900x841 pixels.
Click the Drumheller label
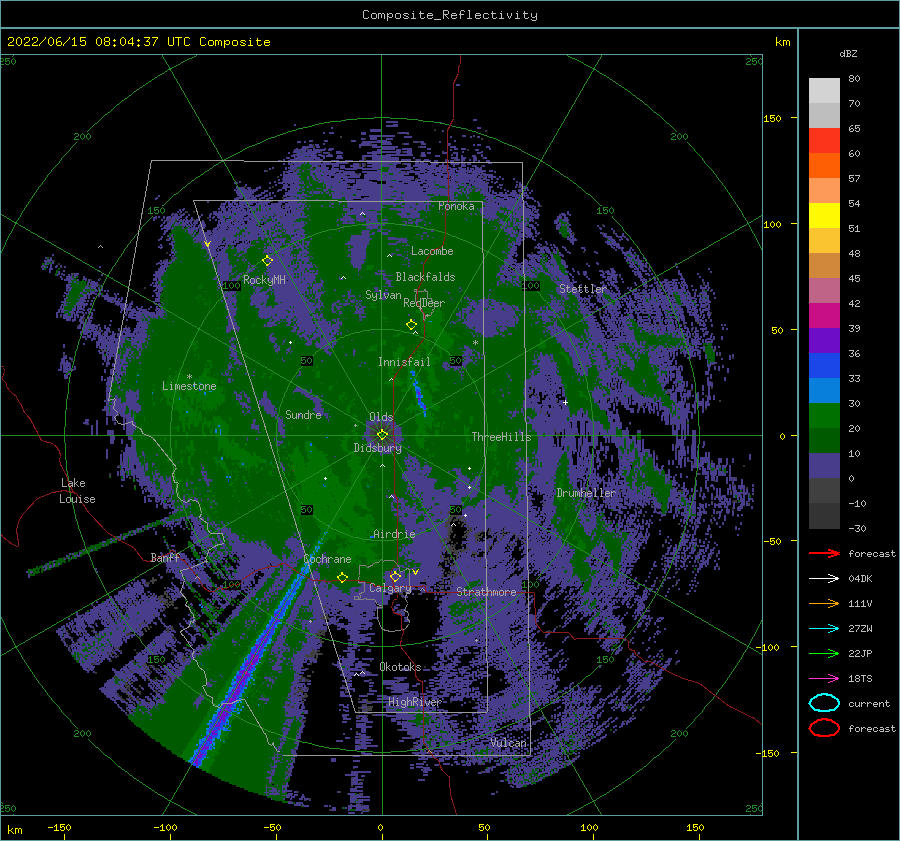[x=585, y=493]
